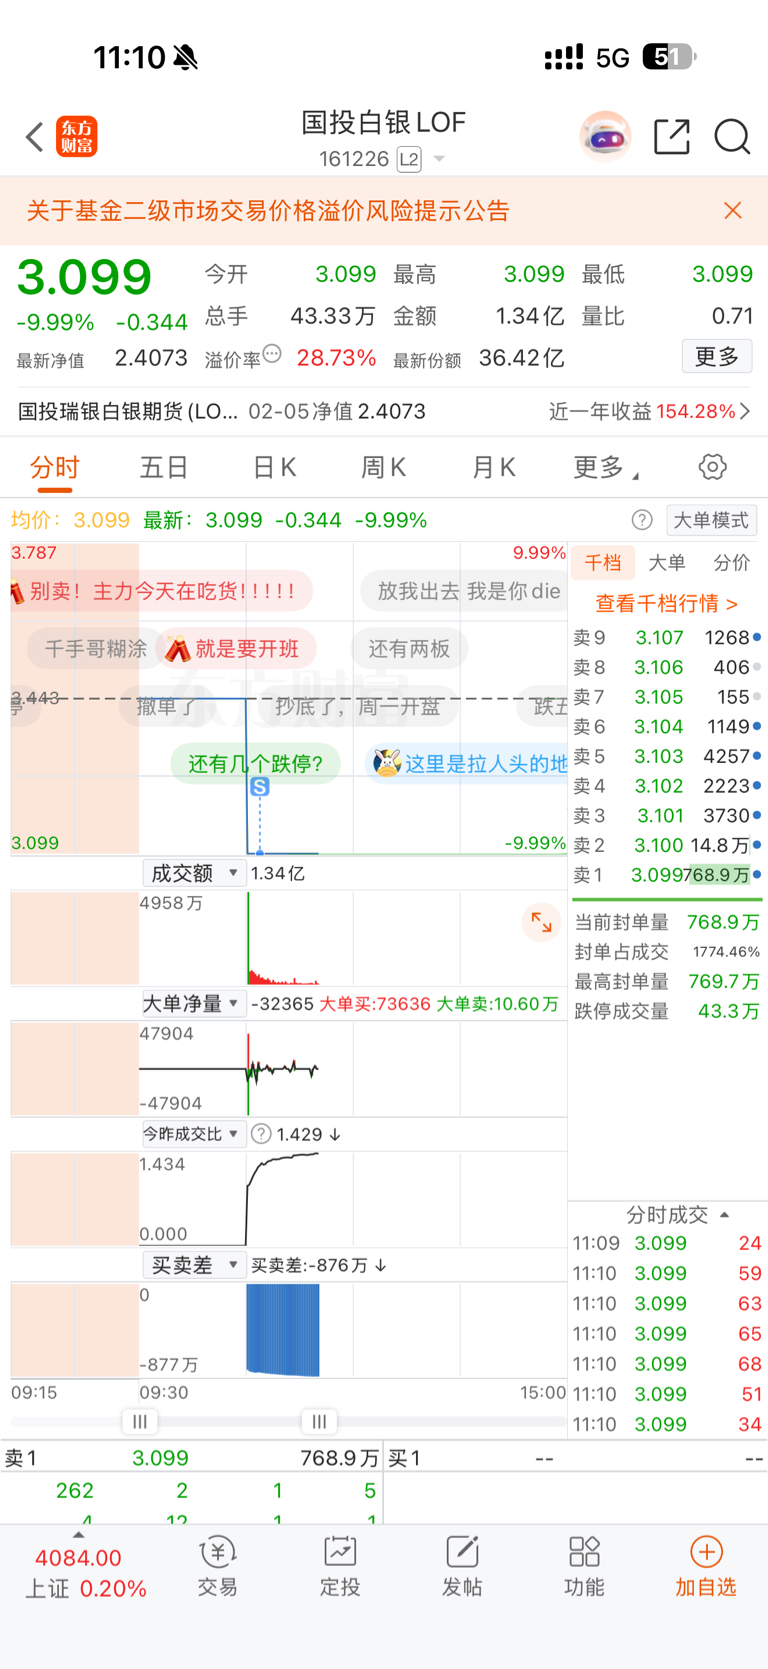Open 国投瑞银白银期货 fund info row
This screenshot has width=768, height=1669.
[x=384, y=411]
